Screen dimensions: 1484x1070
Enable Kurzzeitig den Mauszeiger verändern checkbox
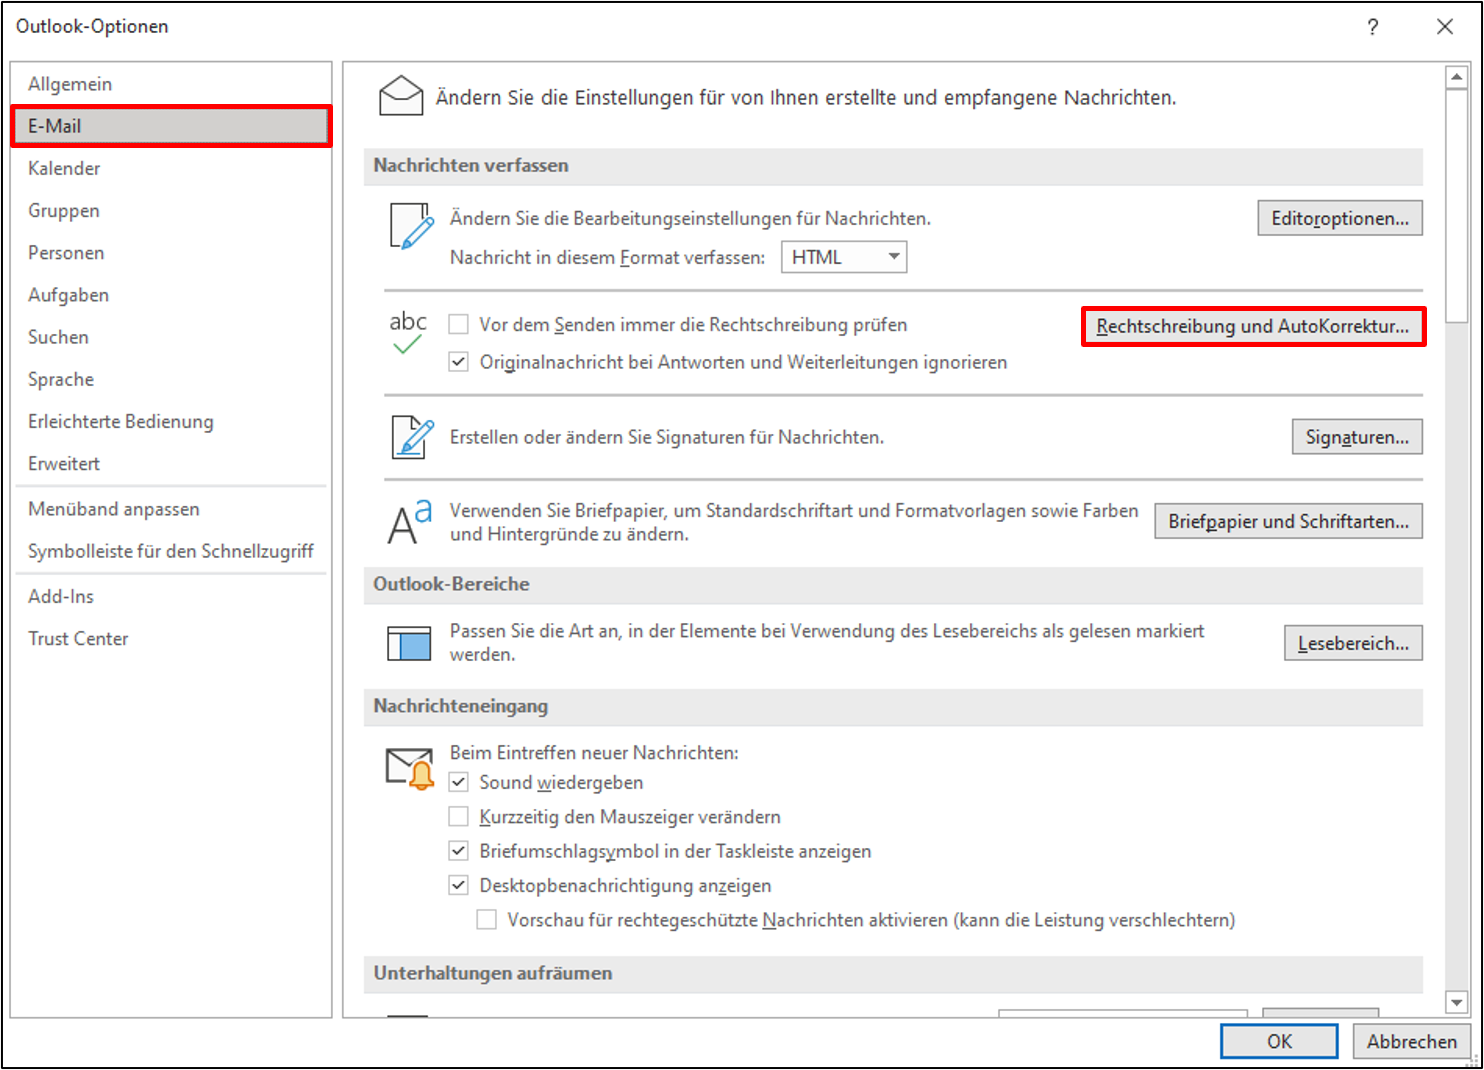pyautogui.click(x=459, y=817)
